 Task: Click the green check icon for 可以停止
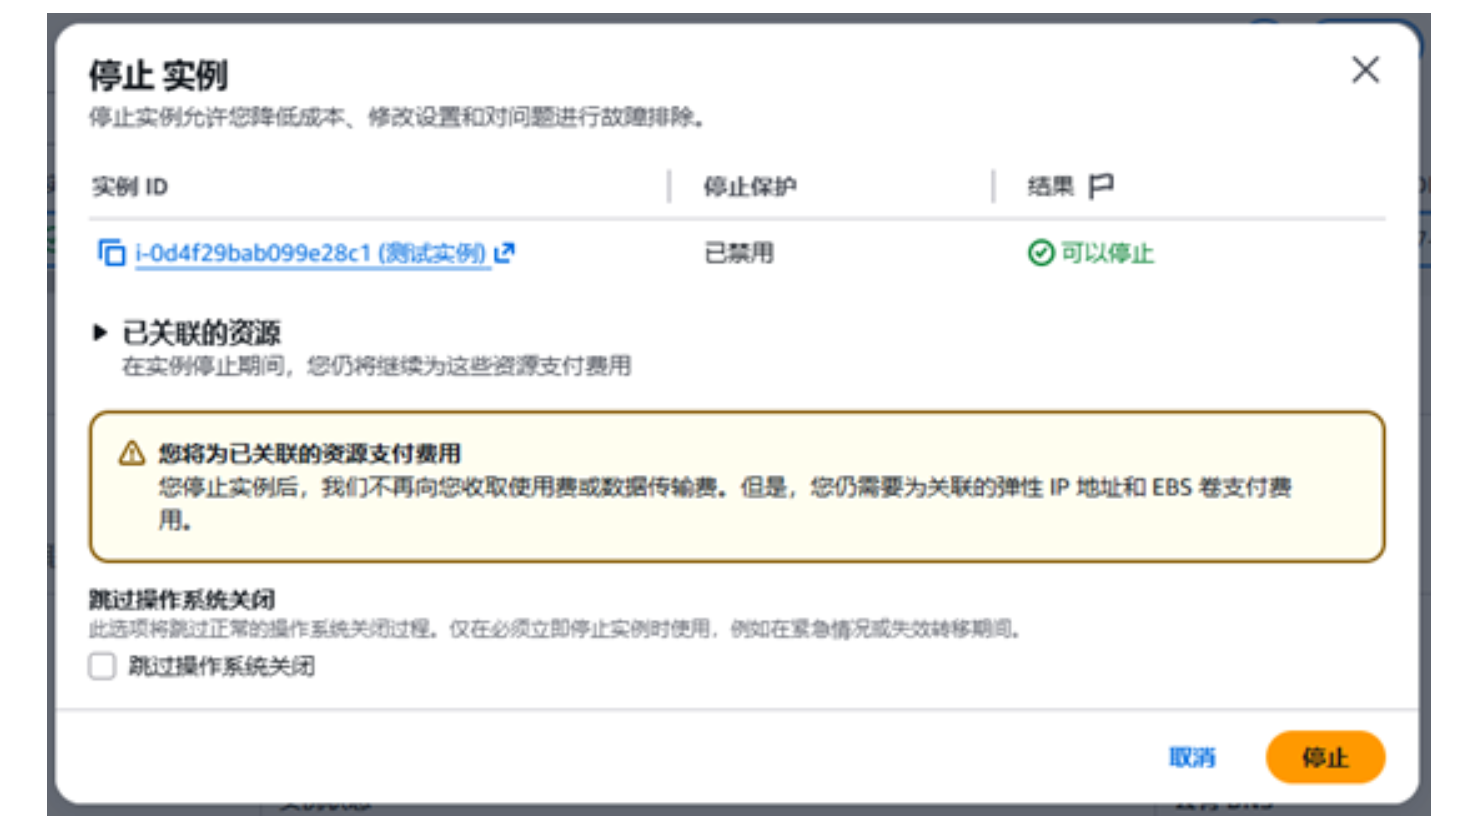[1041, 253]
